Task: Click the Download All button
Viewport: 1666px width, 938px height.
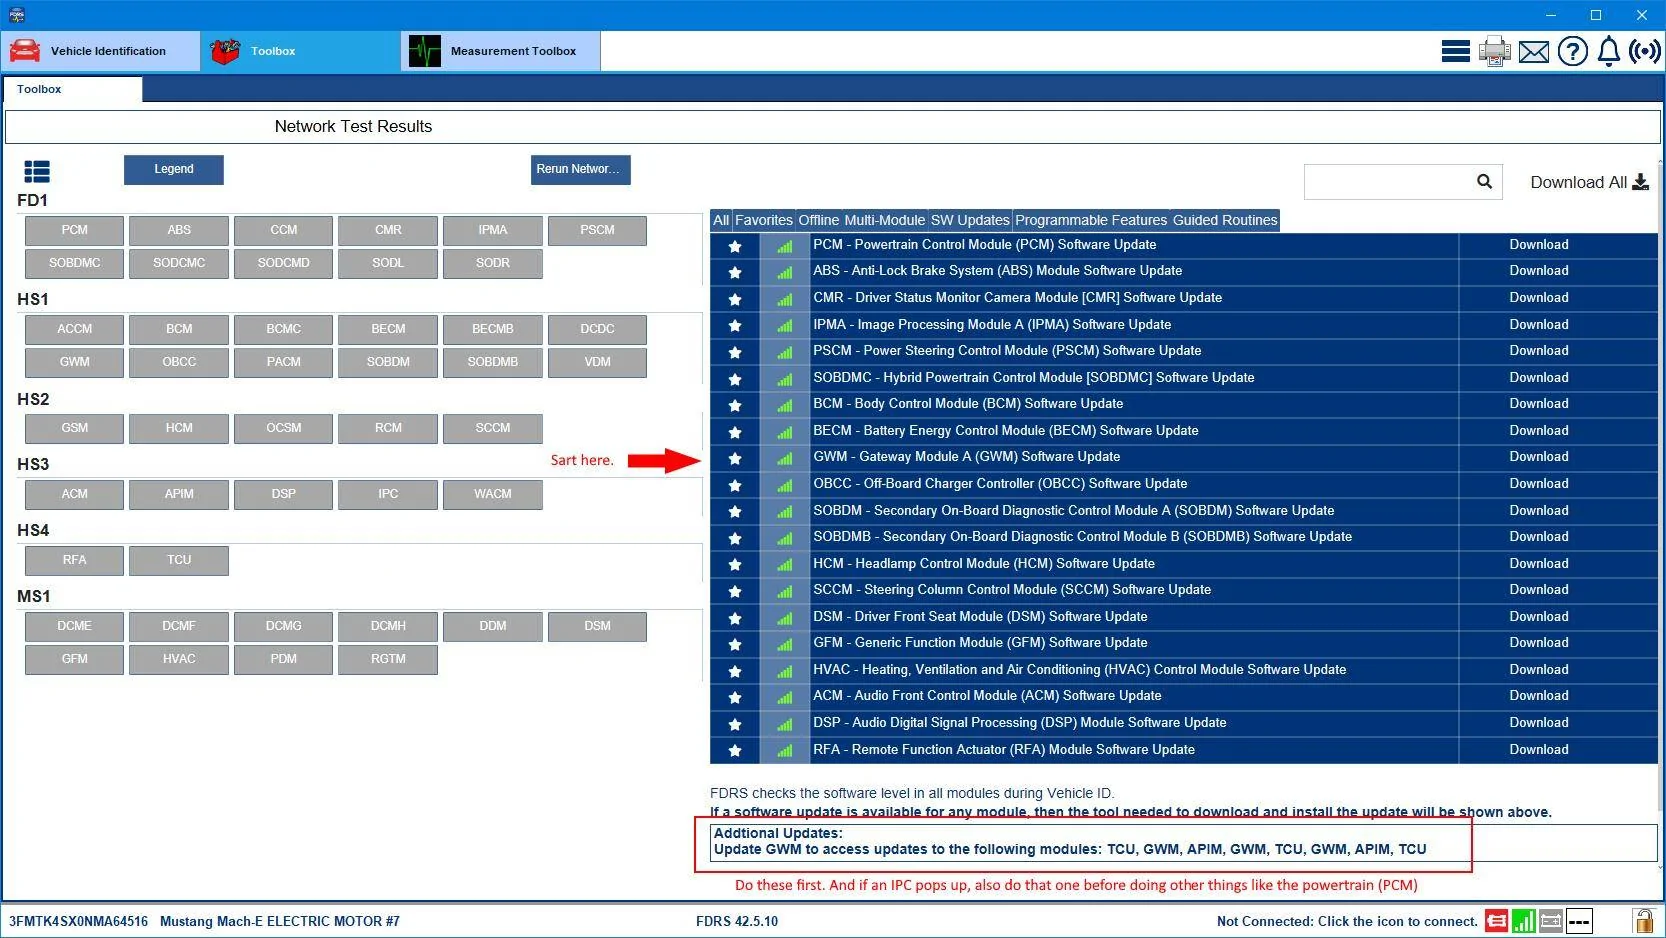Action: 1589,182
